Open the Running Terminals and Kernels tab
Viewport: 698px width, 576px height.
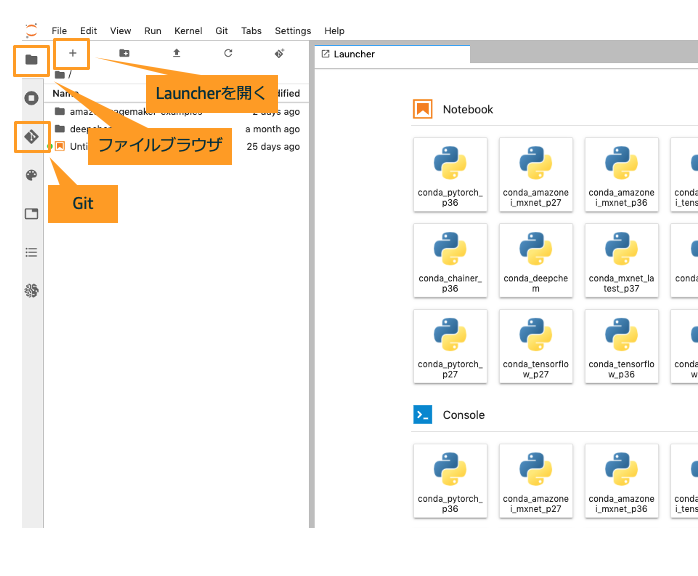tap(31, 98)
